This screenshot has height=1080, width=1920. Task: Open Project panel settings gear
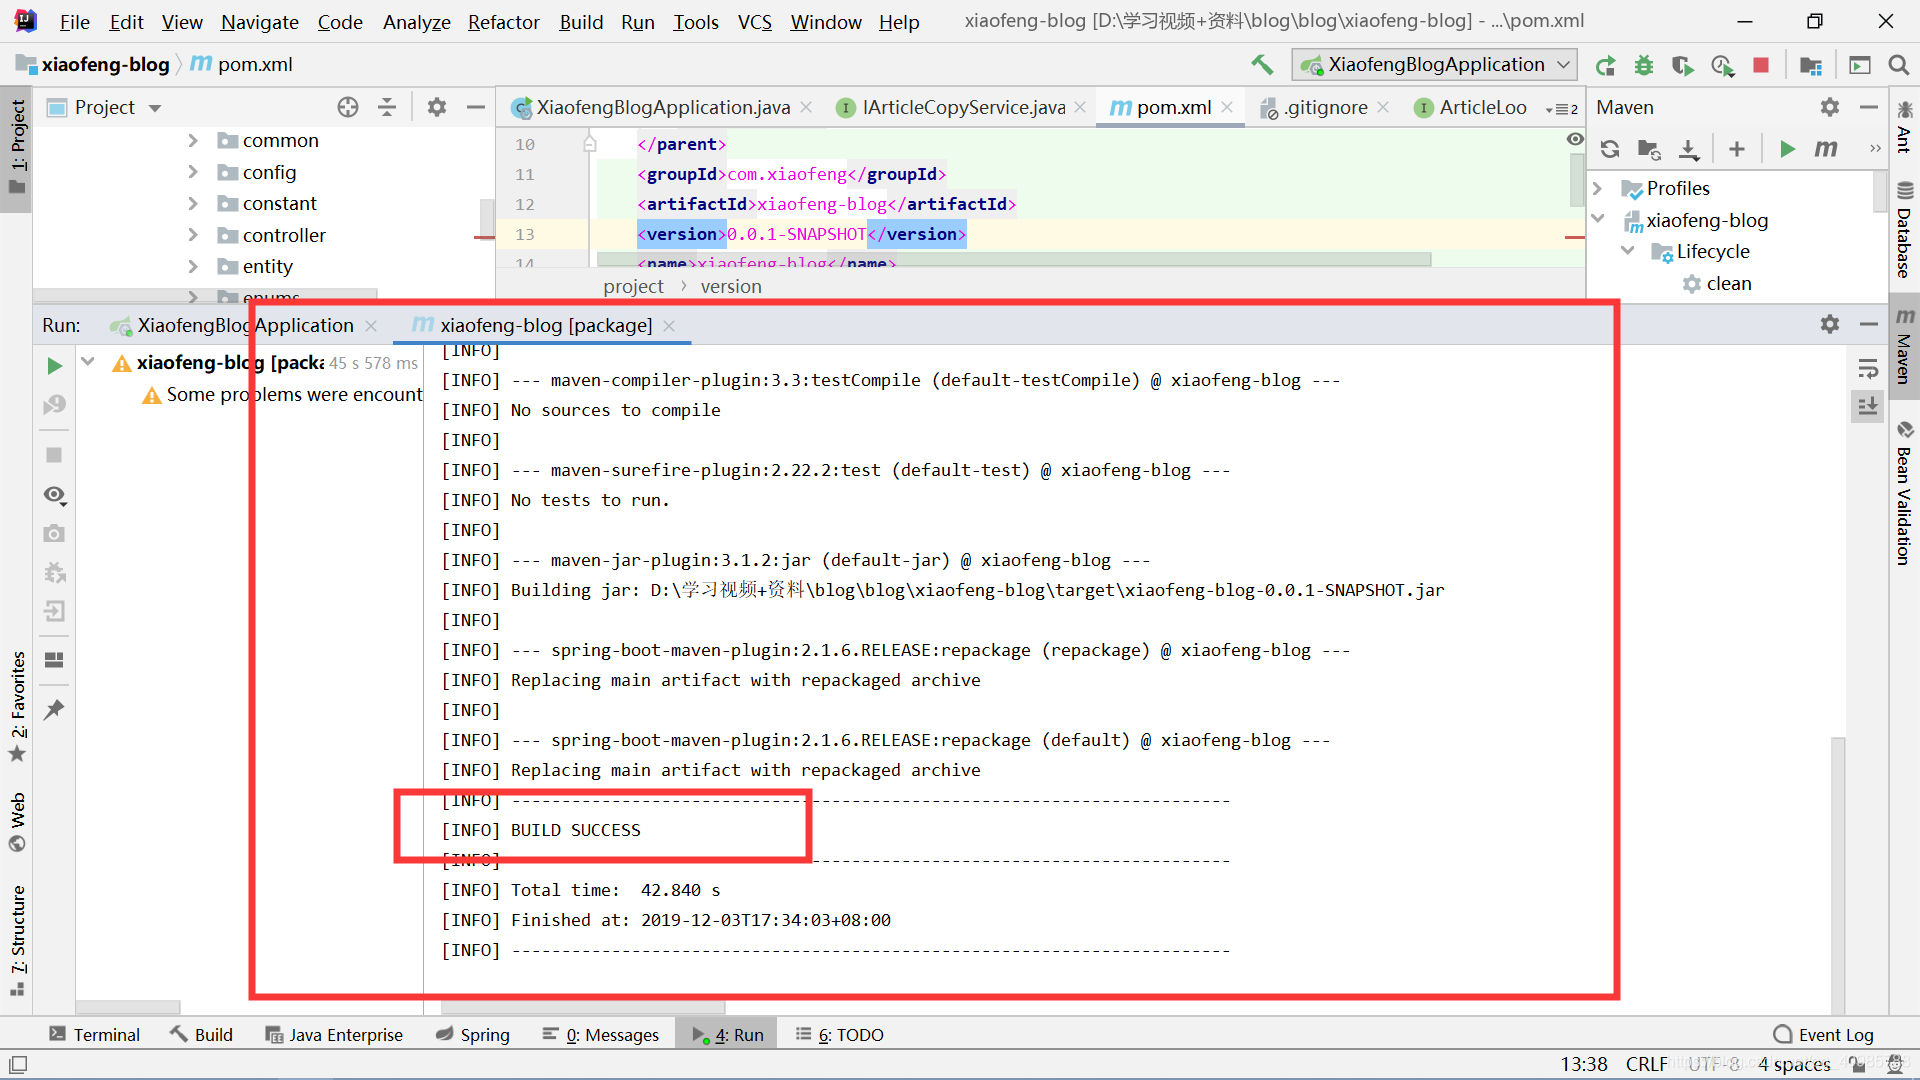(x=437, y=107)
